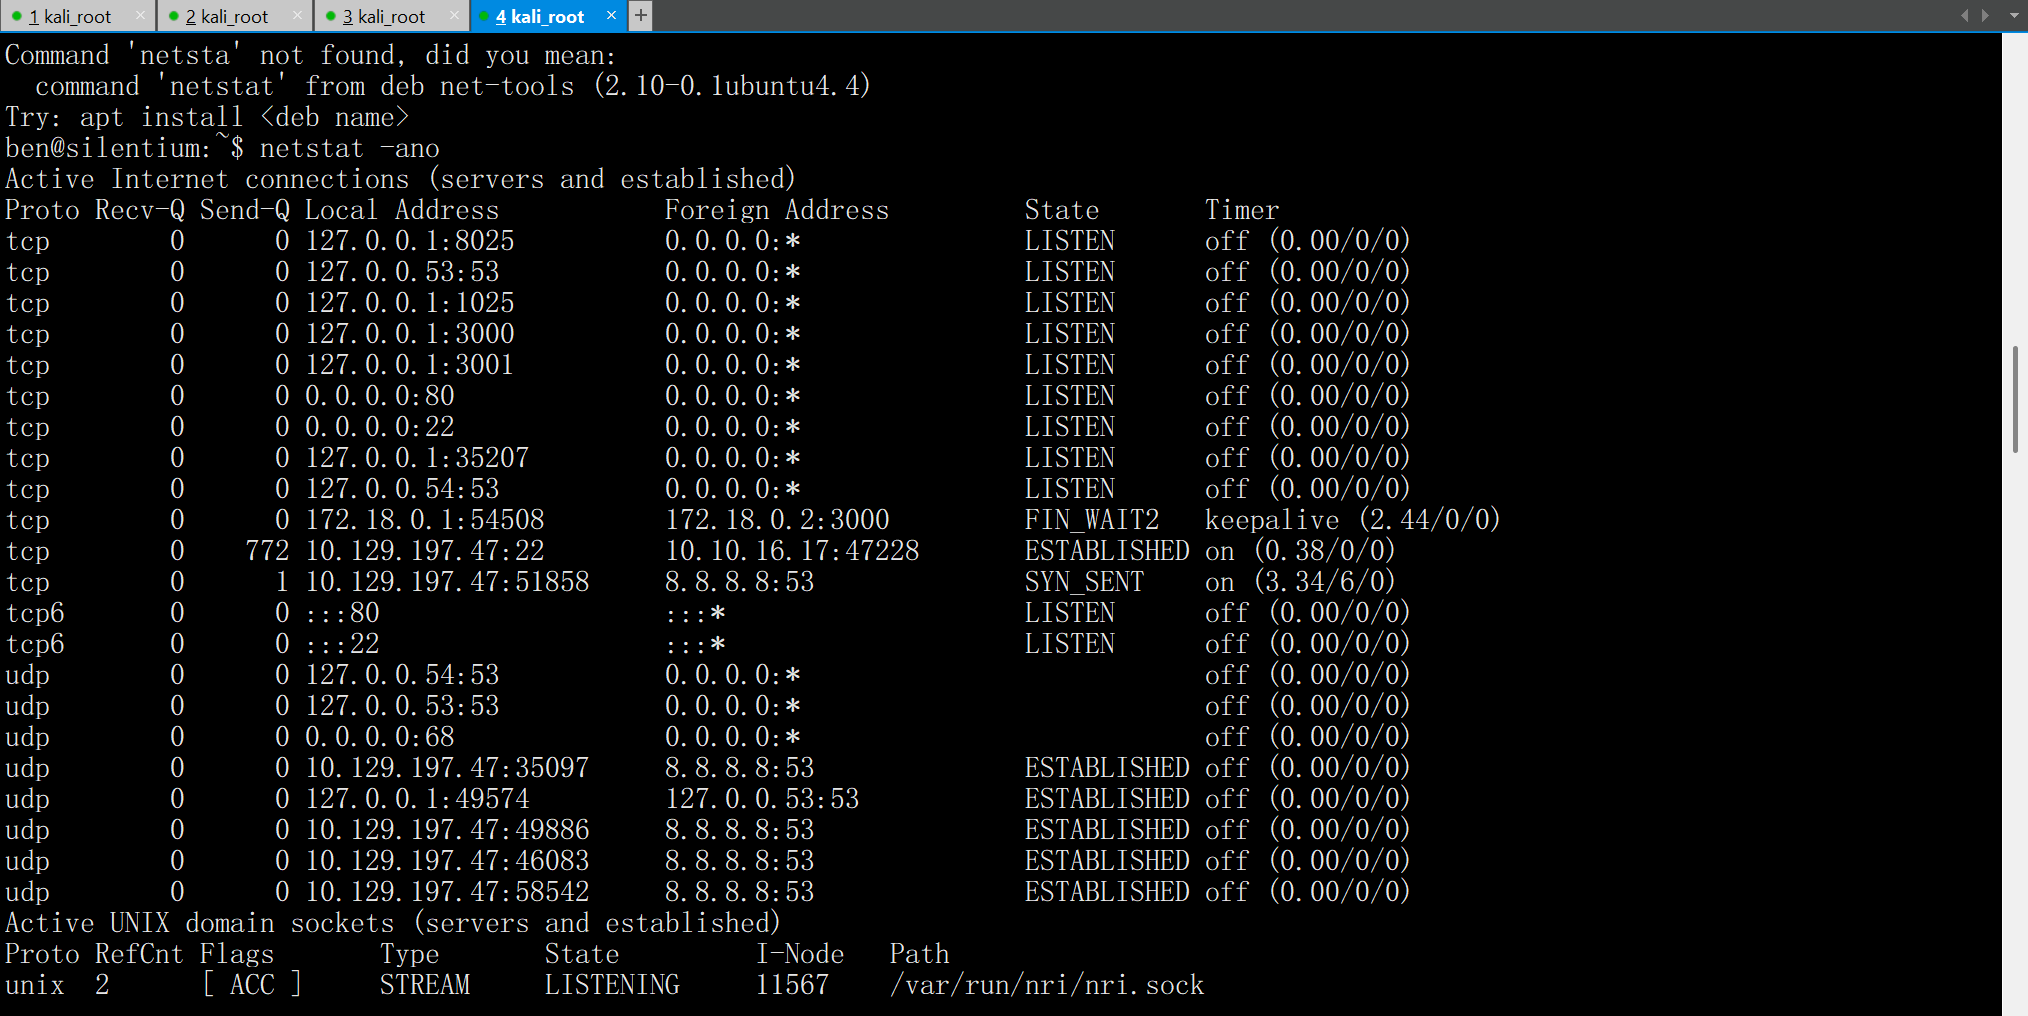
Task: Click local address 172.18.0.1:54508
Action: (424, 520)
